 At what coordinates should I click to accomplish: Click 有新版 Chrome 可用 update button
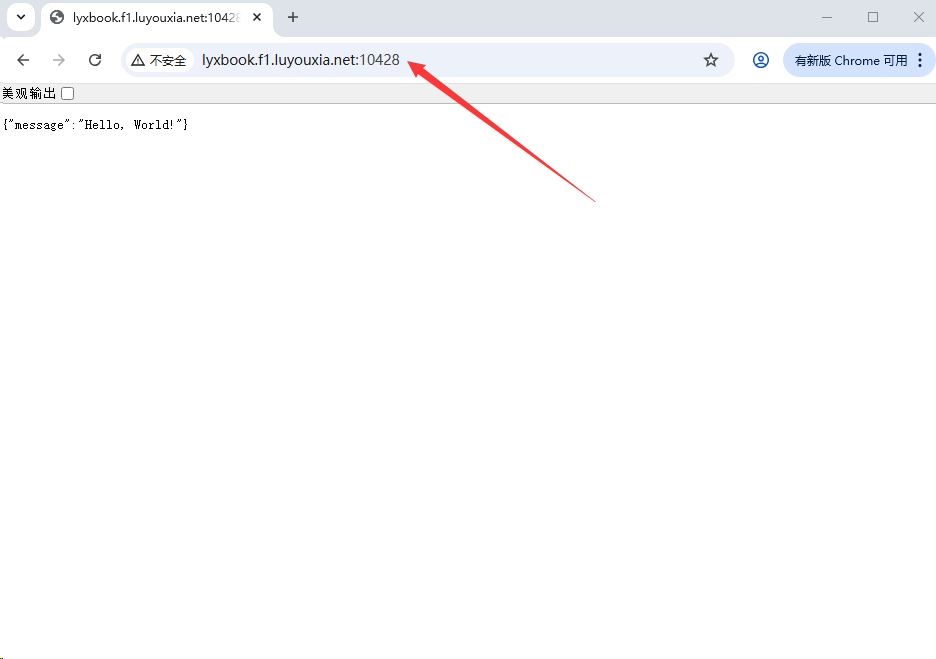coord(851,60)
